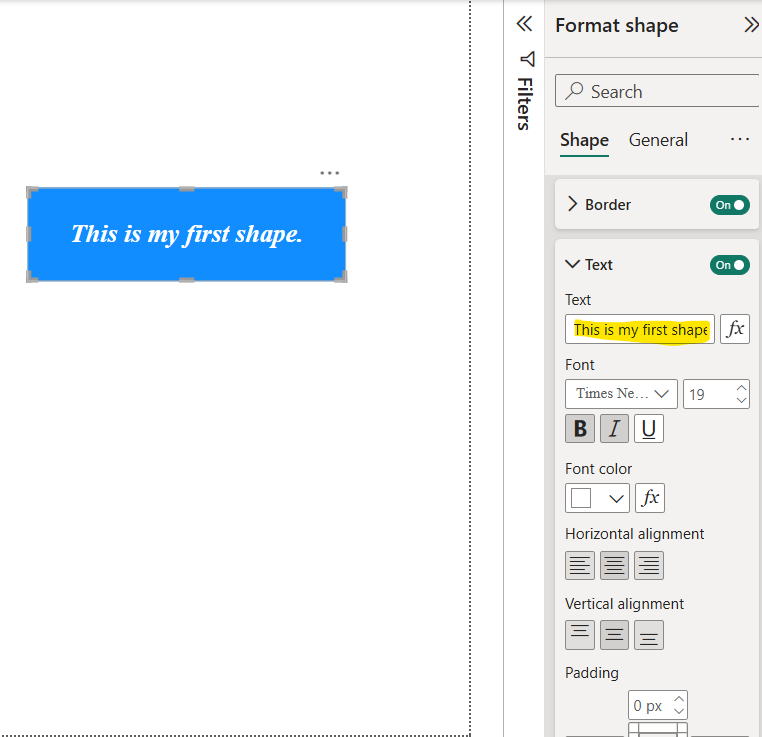
Task: Toggle Bold text formatting
Action: coord(579,429)
